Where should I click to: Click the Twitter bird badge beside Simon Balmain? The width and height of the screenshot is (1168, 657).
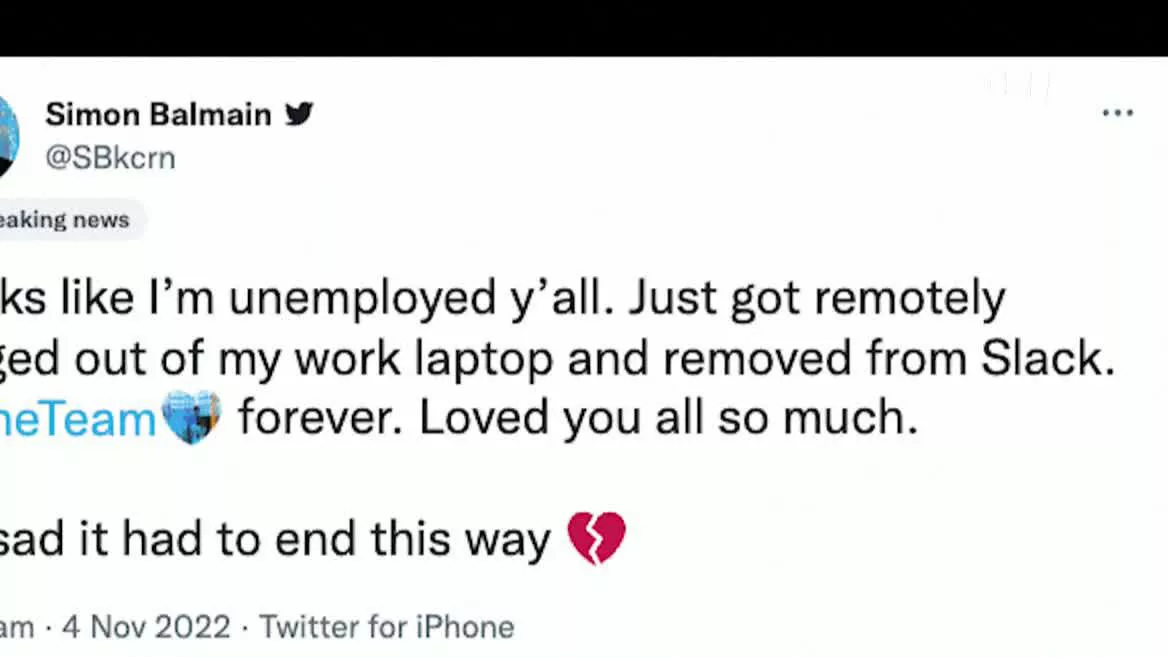tap(299, 114)
